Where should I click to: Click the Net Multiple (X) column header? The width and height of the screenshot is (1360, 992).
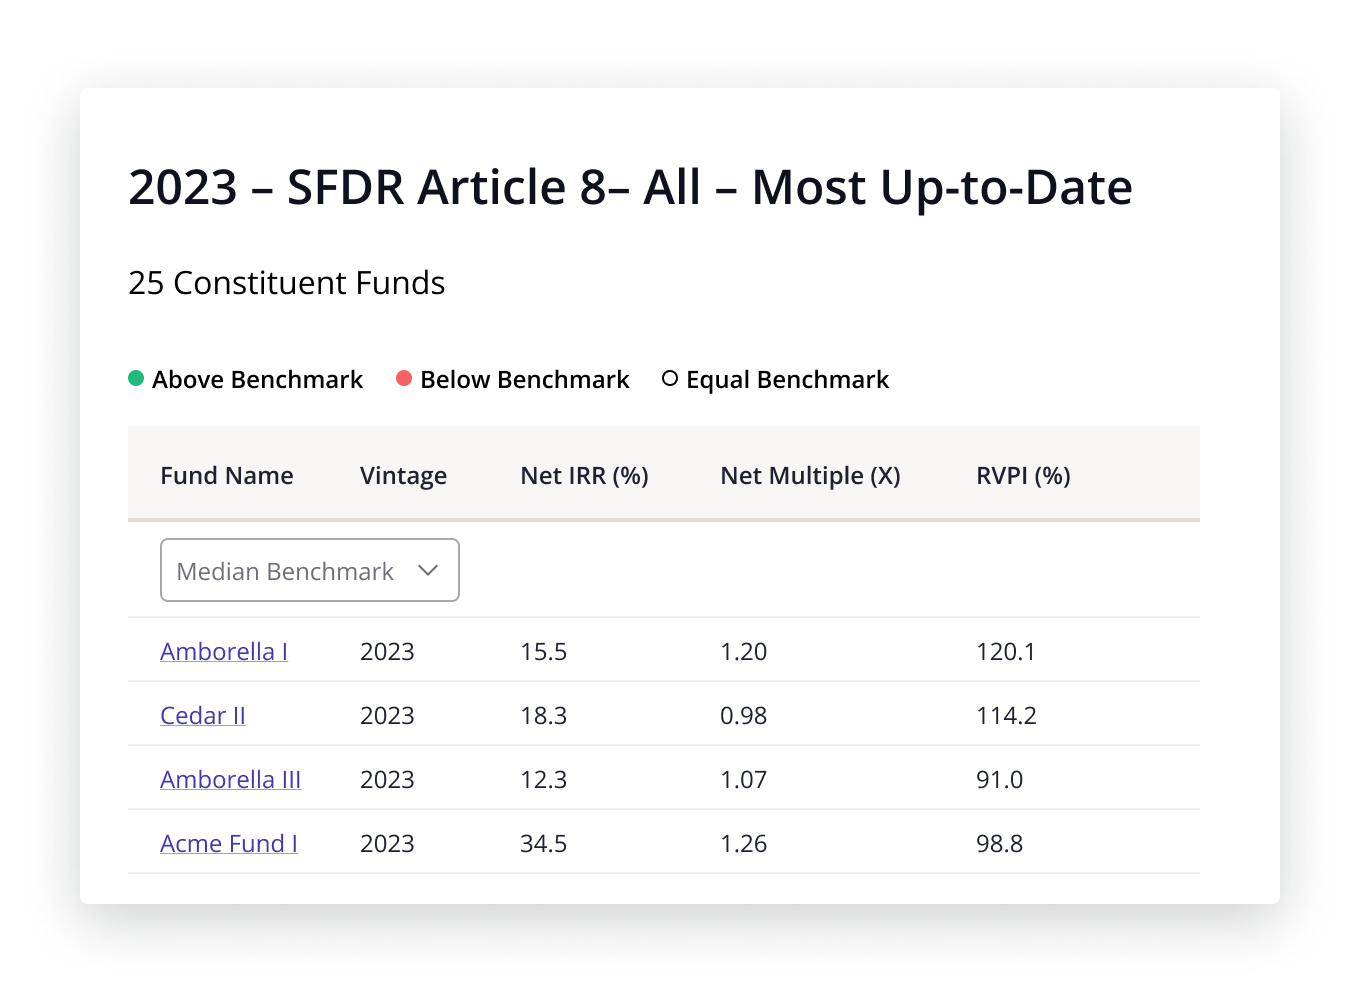tap(810, 475)
